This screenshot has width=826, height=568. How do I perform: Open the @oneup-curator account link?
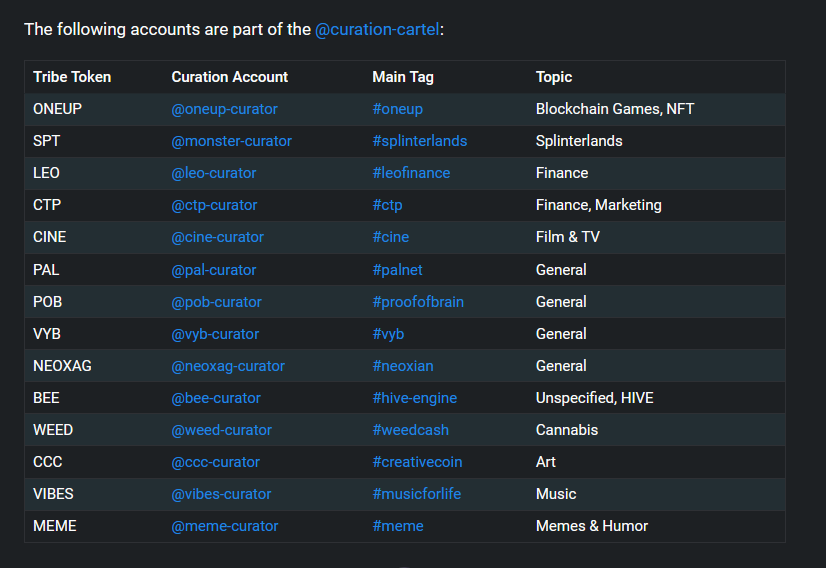[224, 109]
